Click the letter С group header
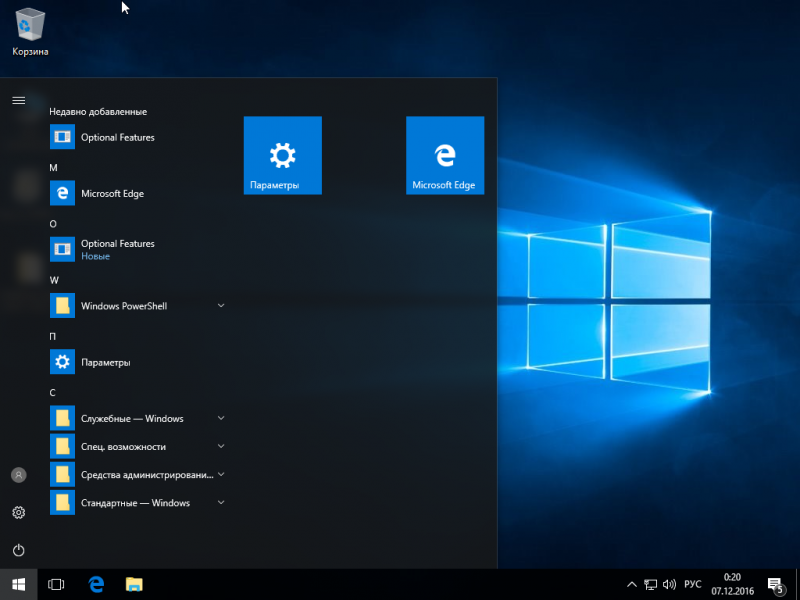 point(52,392)
